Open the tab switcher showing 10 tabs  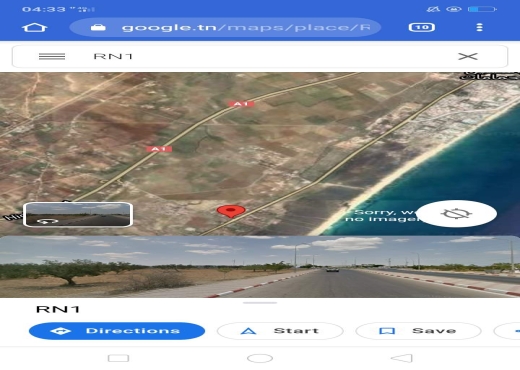click(422, 27)
